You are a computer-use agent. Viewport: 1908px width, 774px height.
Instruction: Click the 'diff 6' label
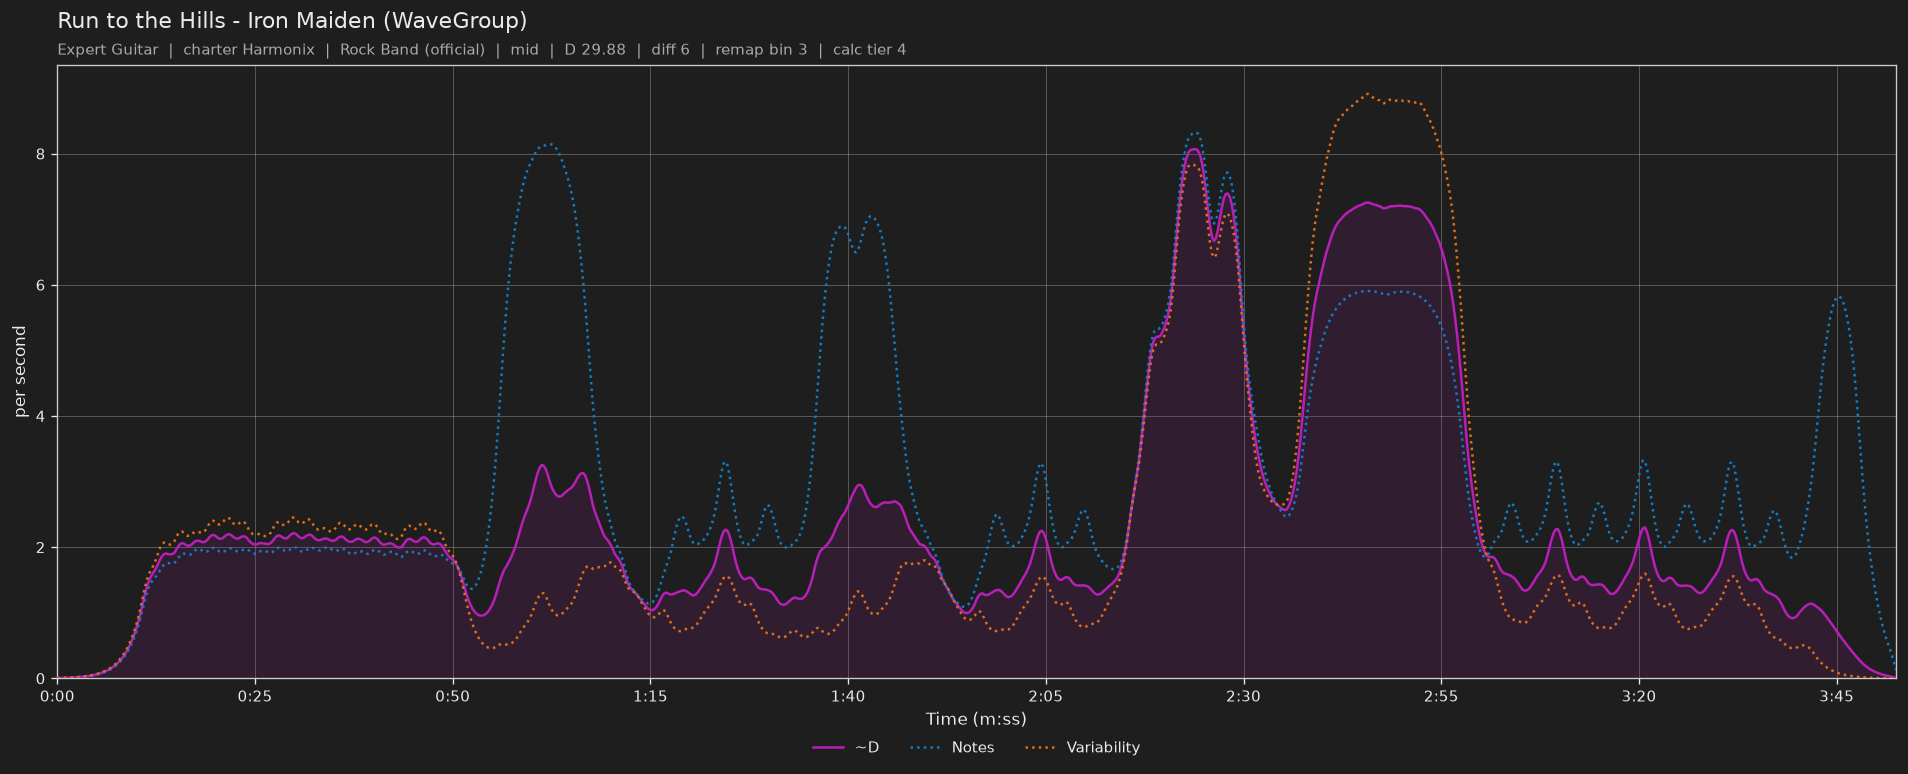[x=670, y=50]
